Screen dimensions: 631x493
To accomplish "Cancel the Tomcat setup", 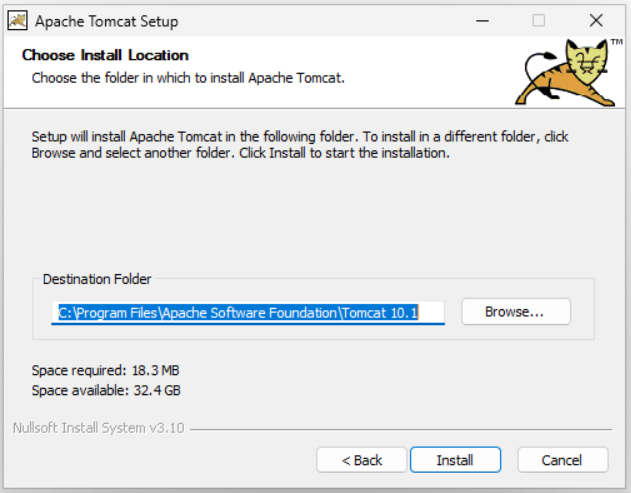I will [x=562, y=460].
